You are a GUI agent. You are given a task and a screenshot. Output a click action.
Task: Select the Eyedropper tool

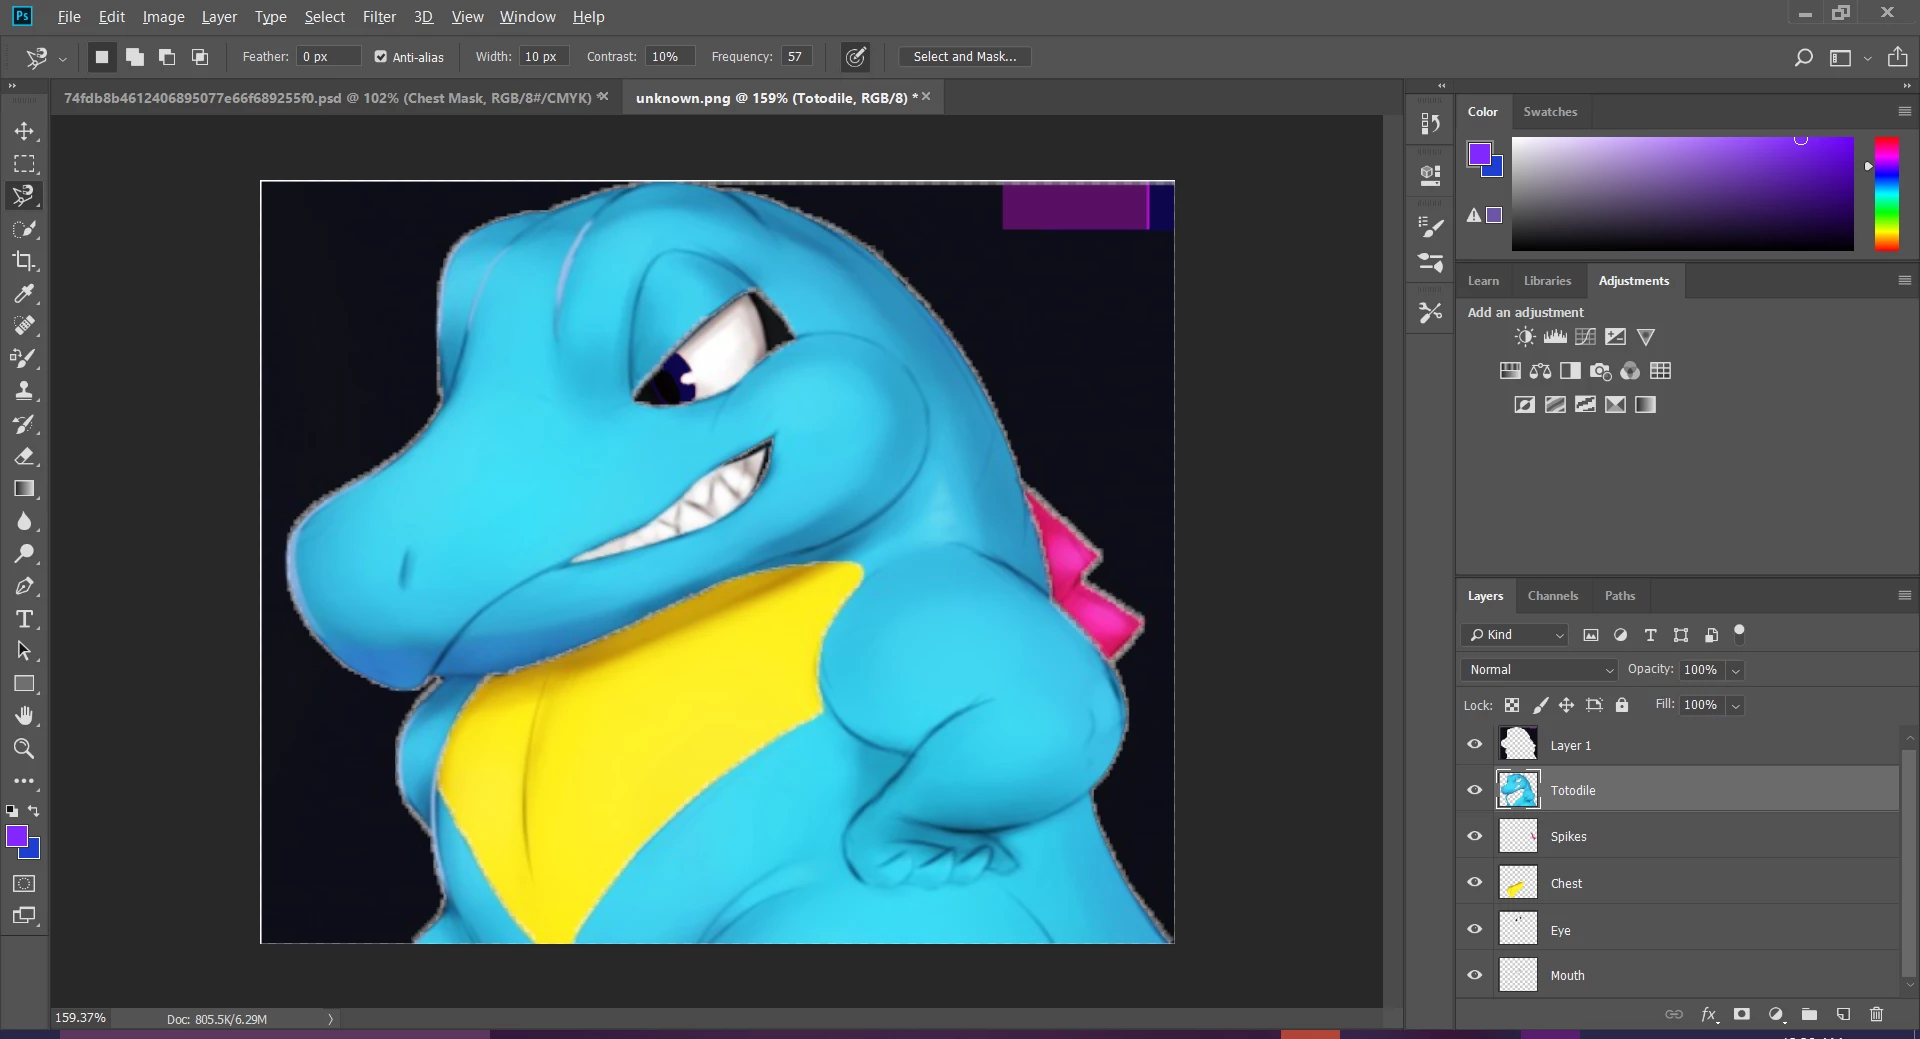coord(24,294)
